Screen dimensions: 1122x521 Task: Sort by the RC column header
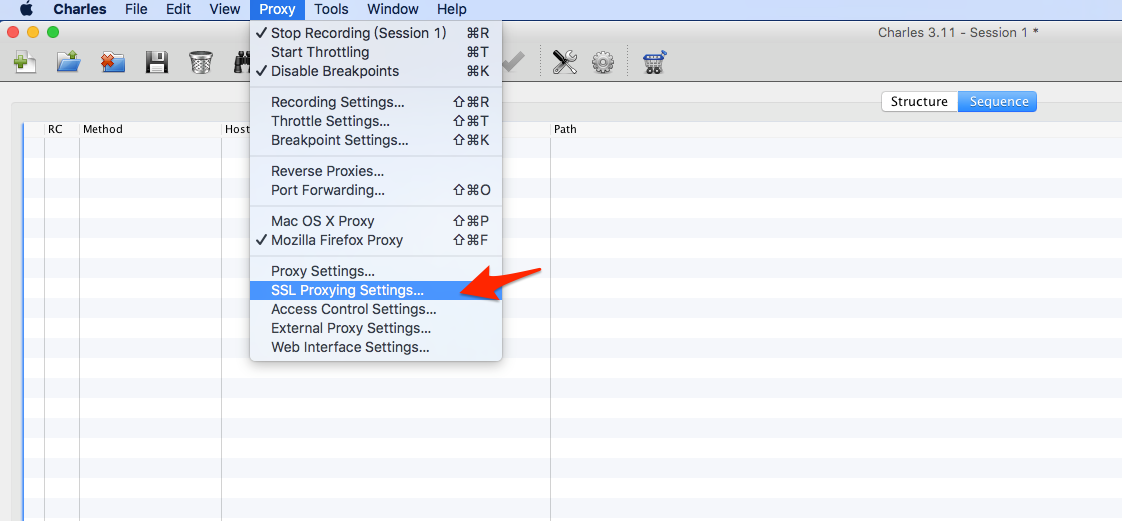click(x=62, y=130)
